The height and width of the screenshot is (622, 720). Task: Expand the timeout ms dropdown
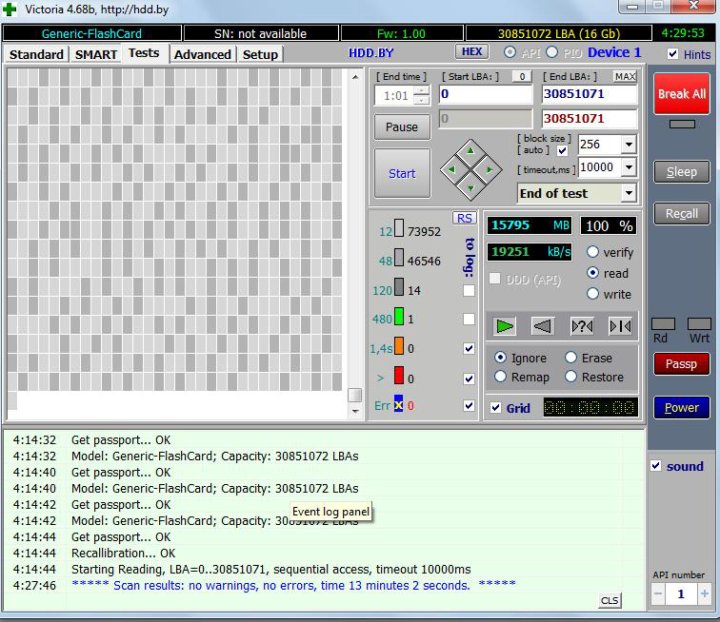point(628,167)
